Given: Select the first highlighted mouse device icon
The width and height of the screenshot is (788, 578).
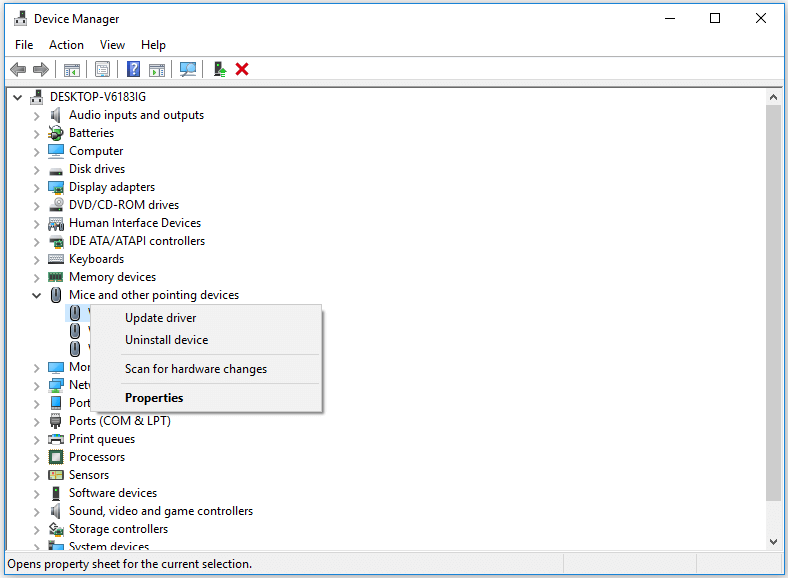Looking at the screenshot, I should coord(75,313).
